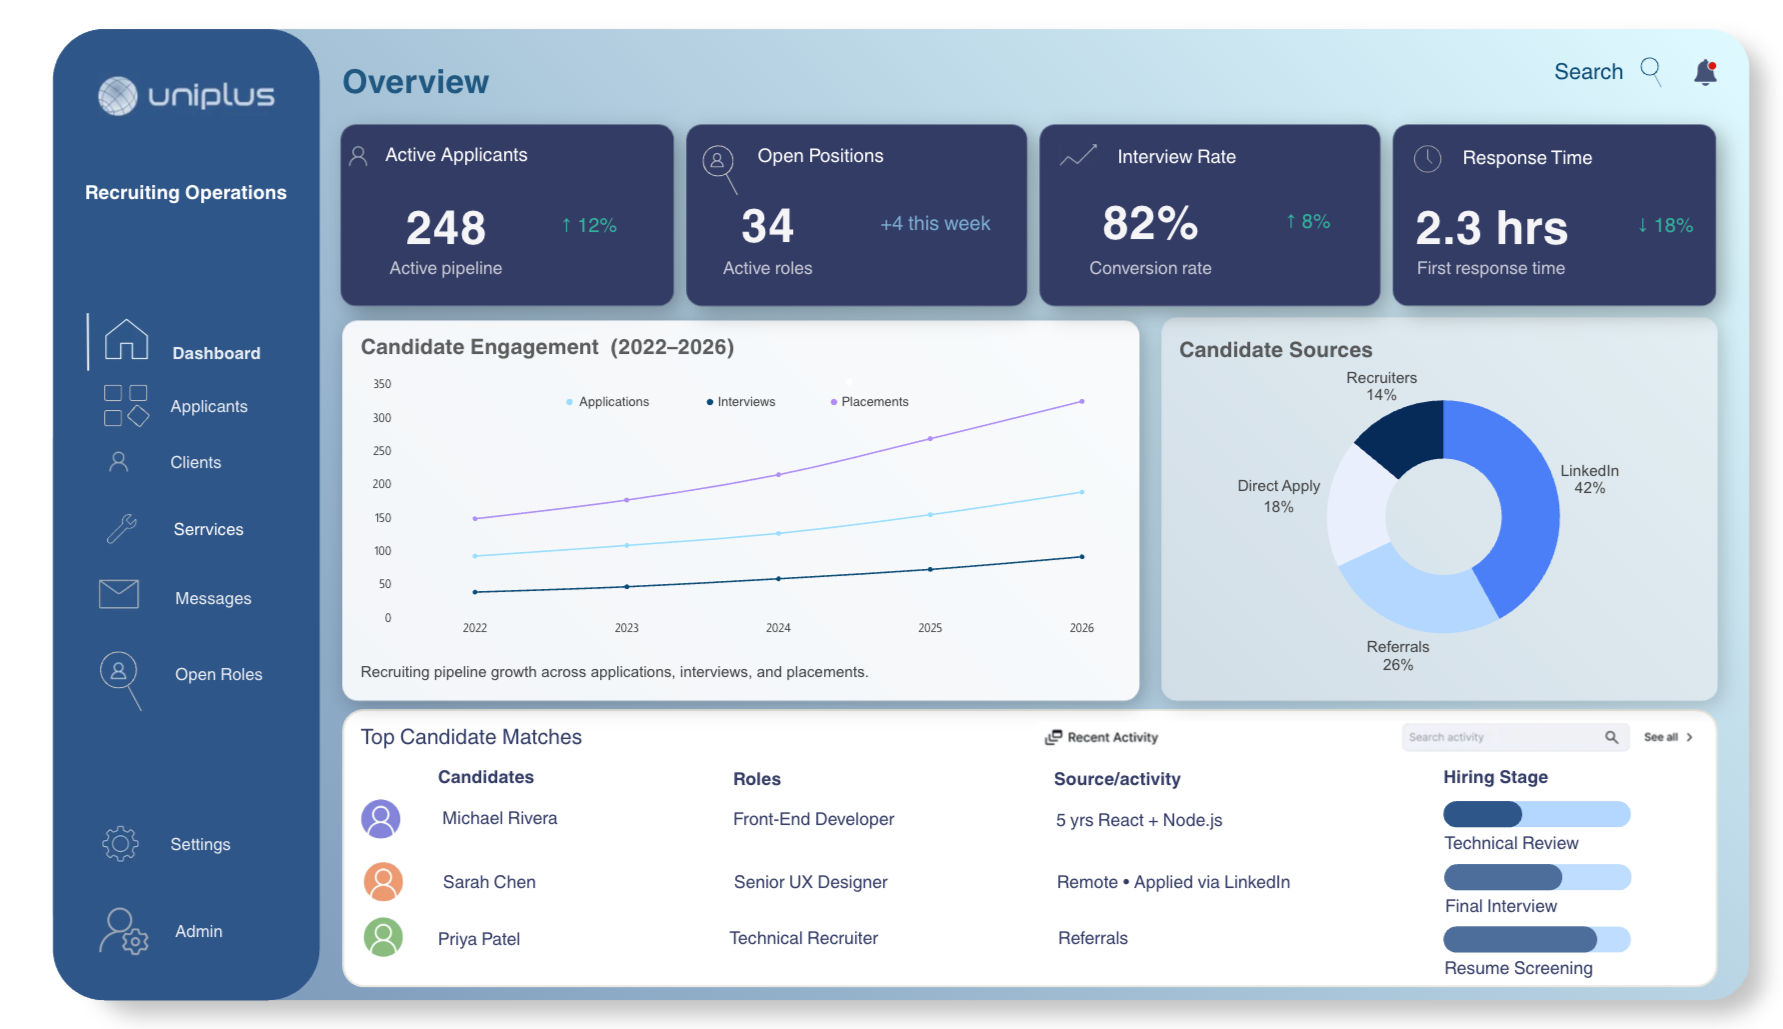Click Senior UX Designer role
This screenshot has width=1783, height=1029.
[x=810, y=882]
